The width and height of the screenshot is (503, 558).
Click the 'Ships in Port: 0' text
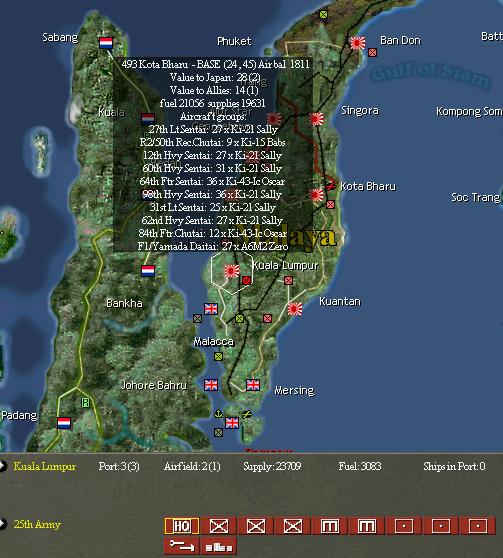[x=454, y=466]
